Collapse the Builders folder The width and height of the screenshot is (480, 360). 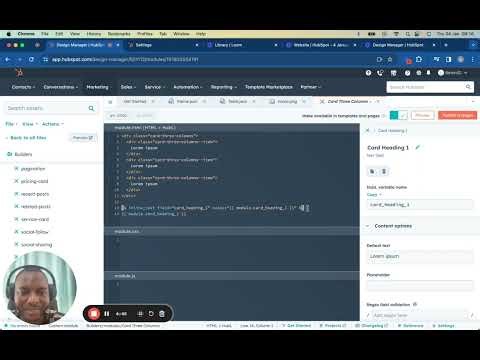pyautogui.click(x=19, y=154)
